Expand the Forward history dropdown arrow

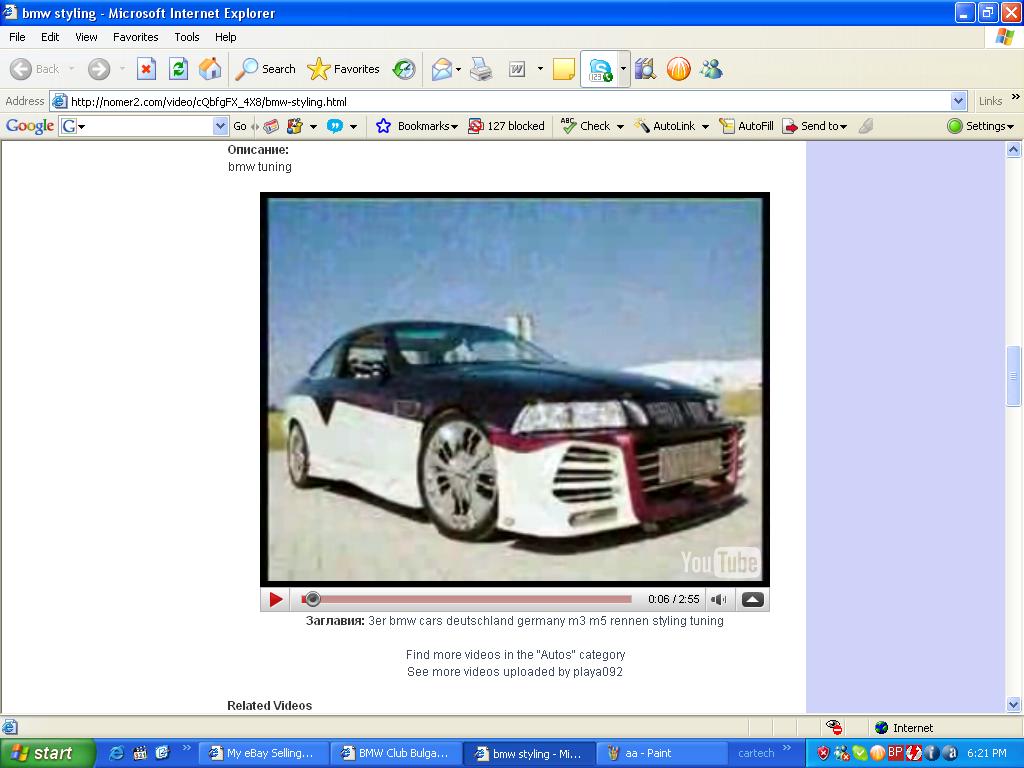point(122,69)
